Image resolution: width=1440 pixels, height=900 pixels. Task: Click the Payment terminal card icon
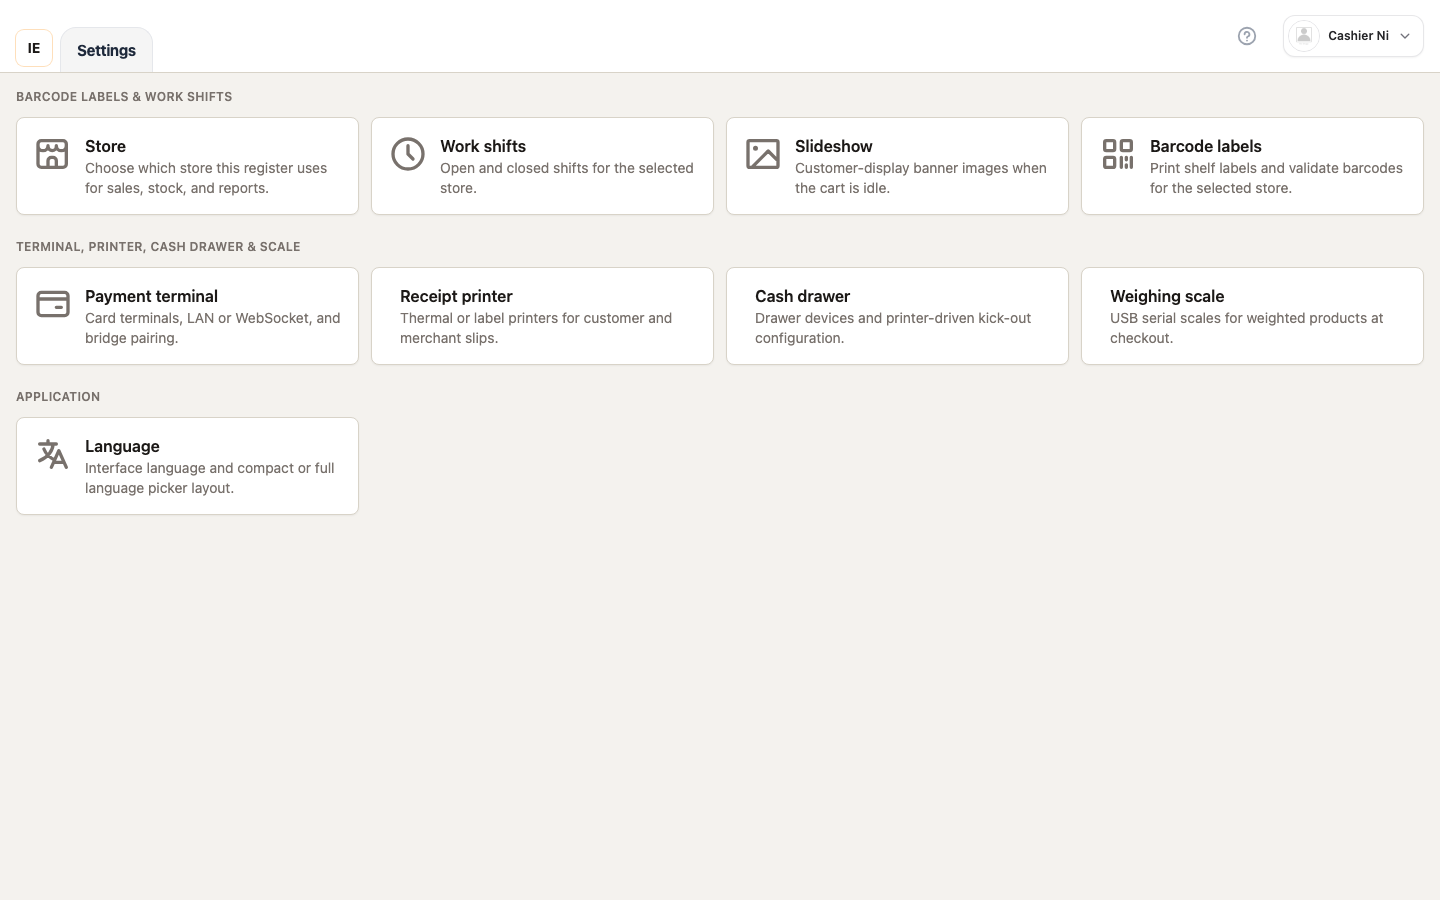(53, 304)
